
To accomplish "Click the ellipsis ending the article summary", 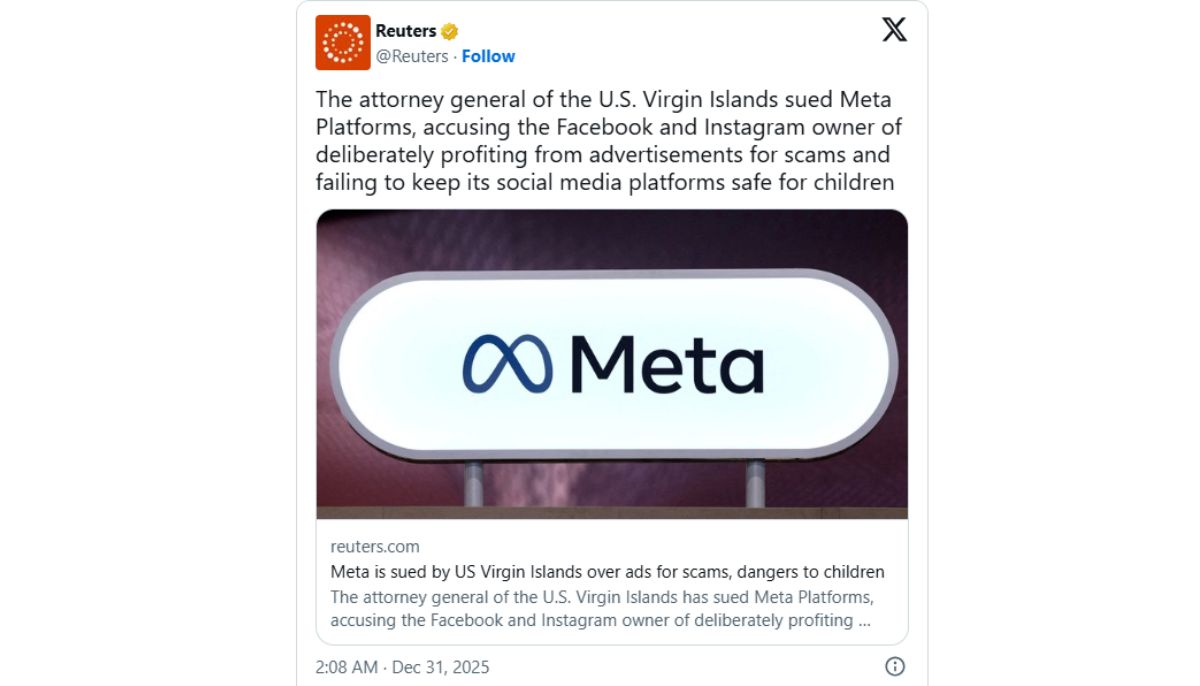I will (x=862, y=620).
